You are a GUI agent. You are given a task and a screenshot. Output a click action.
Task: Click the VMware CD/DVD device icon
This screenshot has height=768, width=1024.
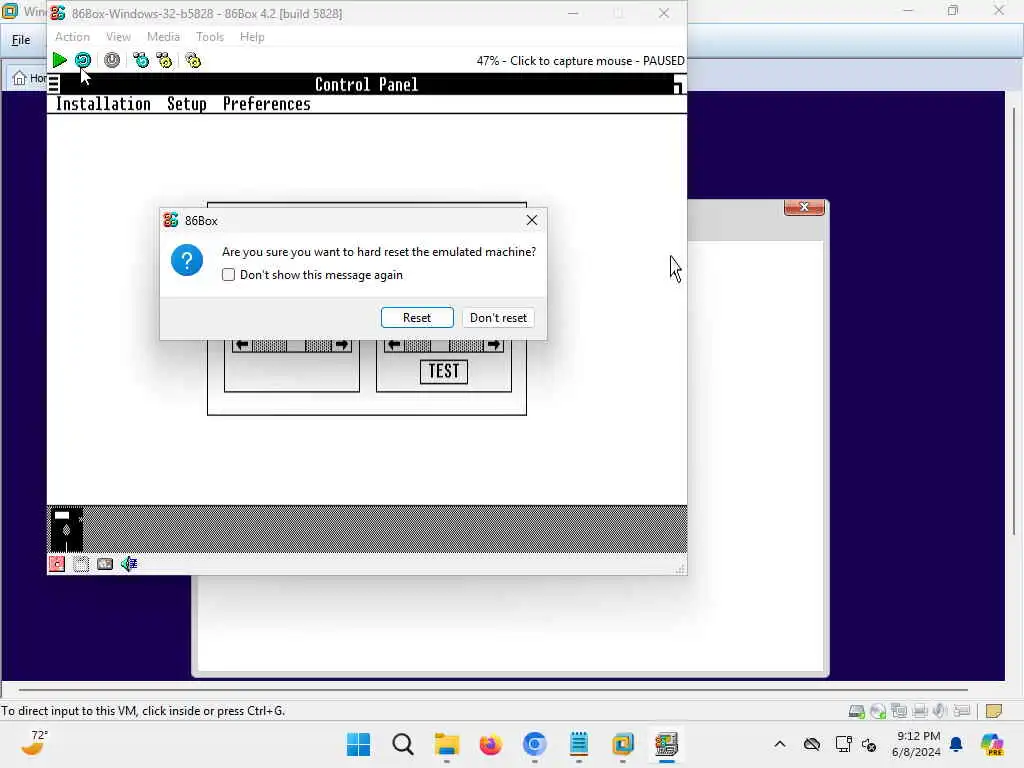[878, 711]
